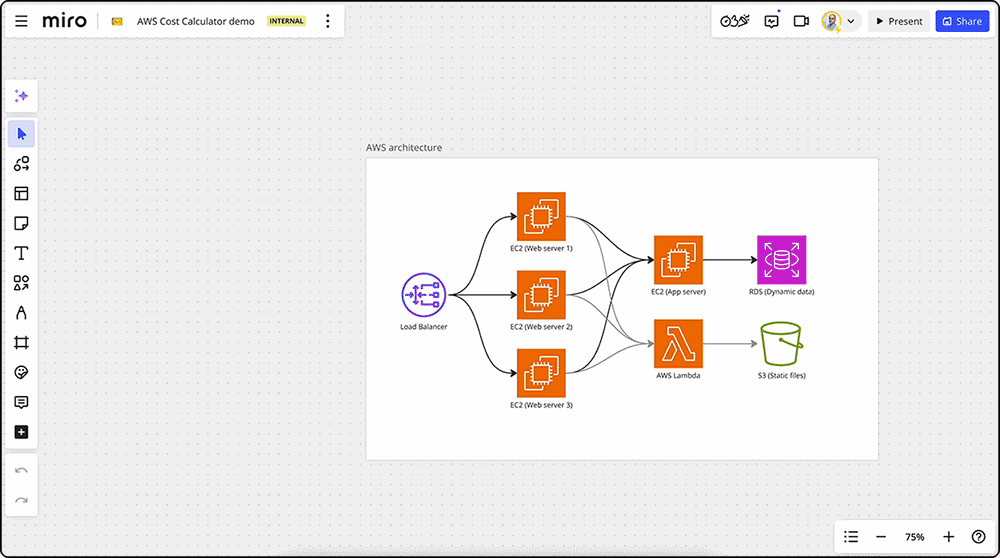Viewport: 1000px width, 558px height.
Task: Open the activity notifications panel
Action: 771,21
